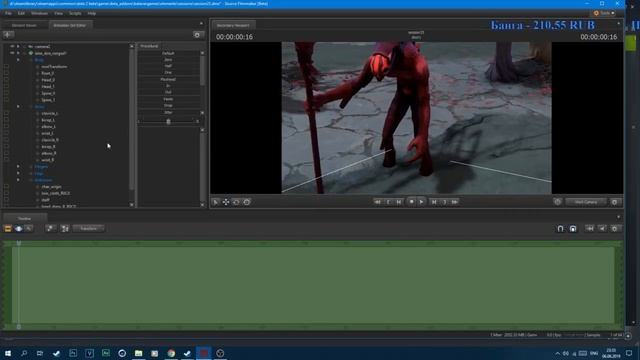Click the Zero procedural preset
The width and height of the screenshot is (640, 360).
(x=168, y=60)
